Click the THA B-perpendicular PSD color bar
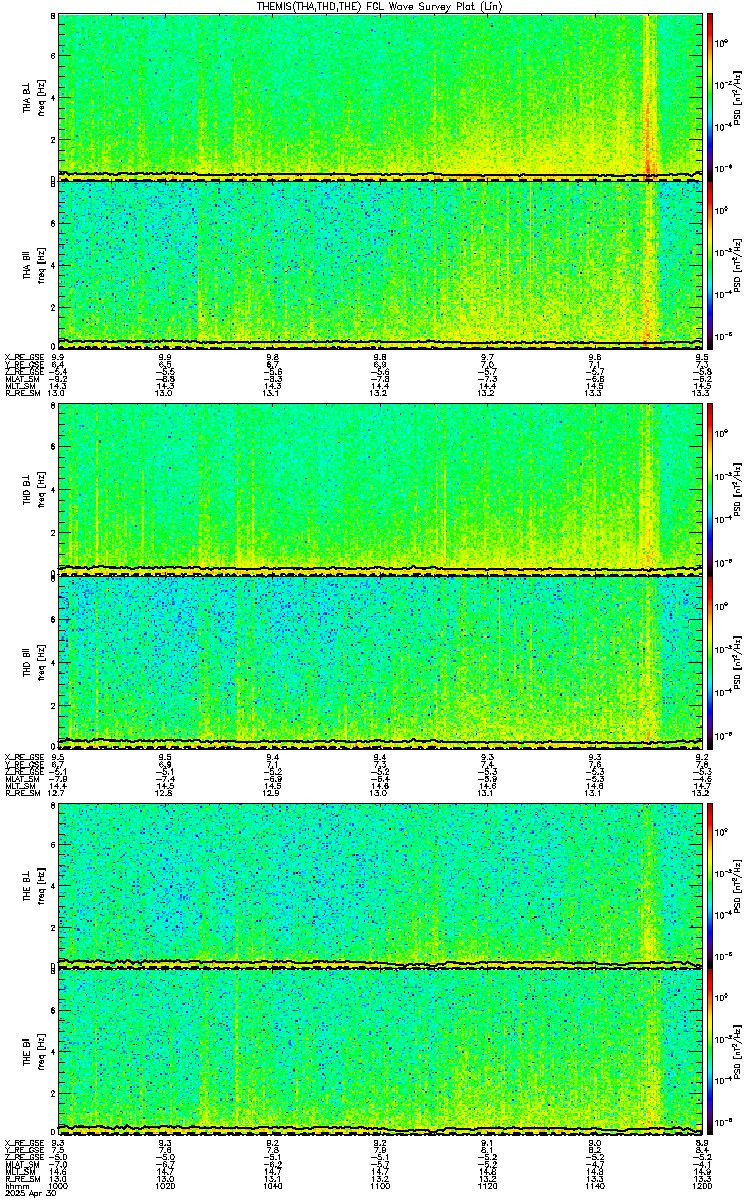 710,95
